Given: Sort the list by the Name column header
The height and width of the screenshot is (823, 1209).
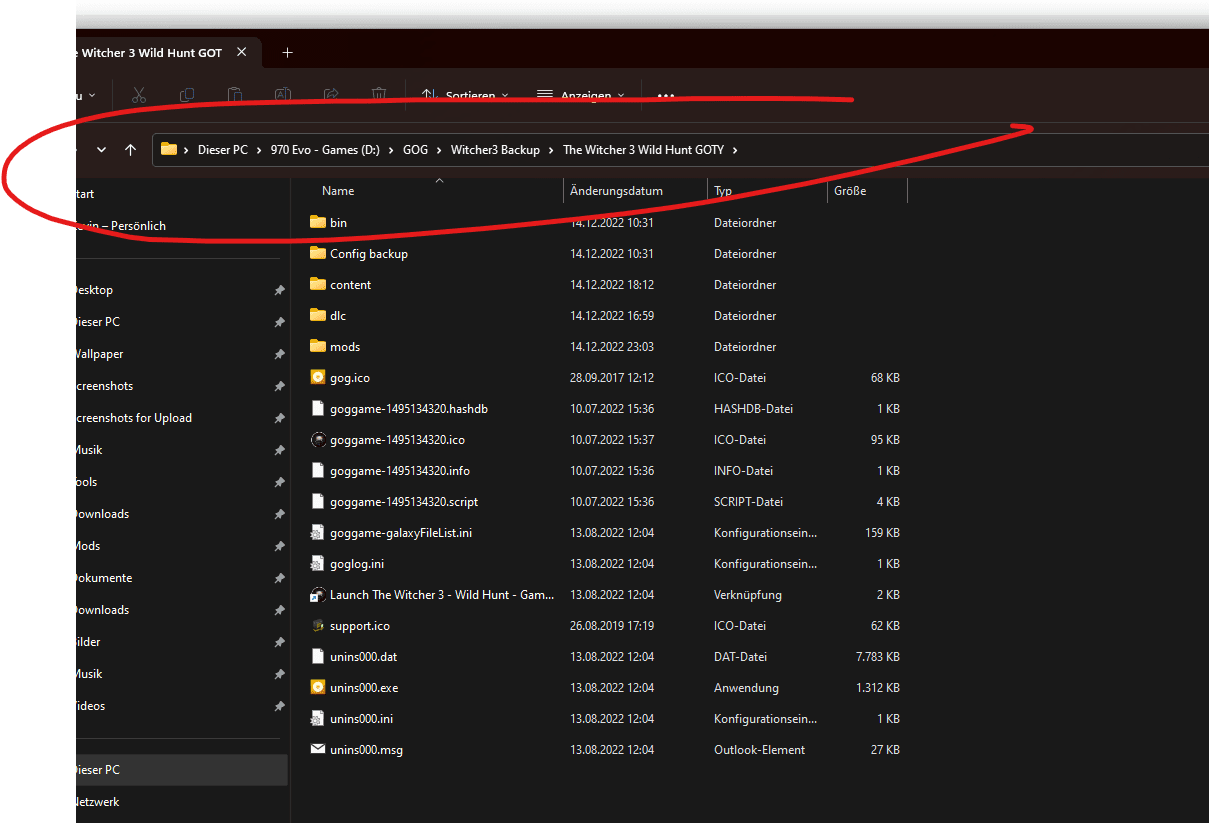Looking at the screenshot, I should pos(338,191).
